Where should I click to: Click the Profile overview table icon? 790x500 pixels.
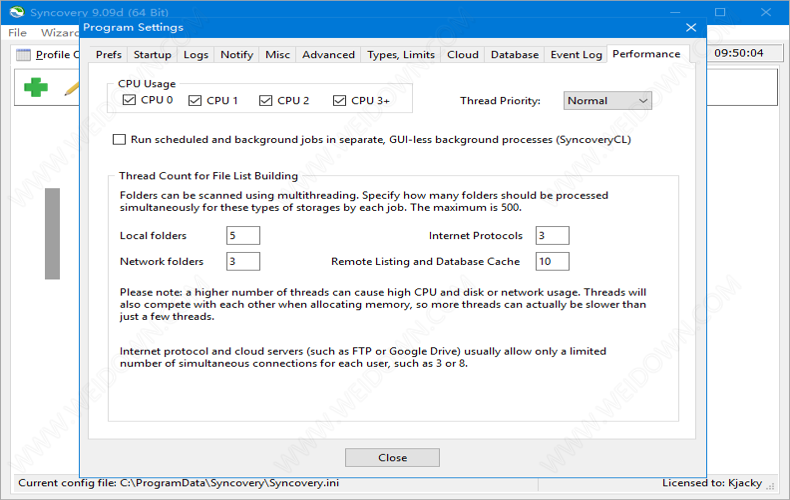click(x=23, y=54)
